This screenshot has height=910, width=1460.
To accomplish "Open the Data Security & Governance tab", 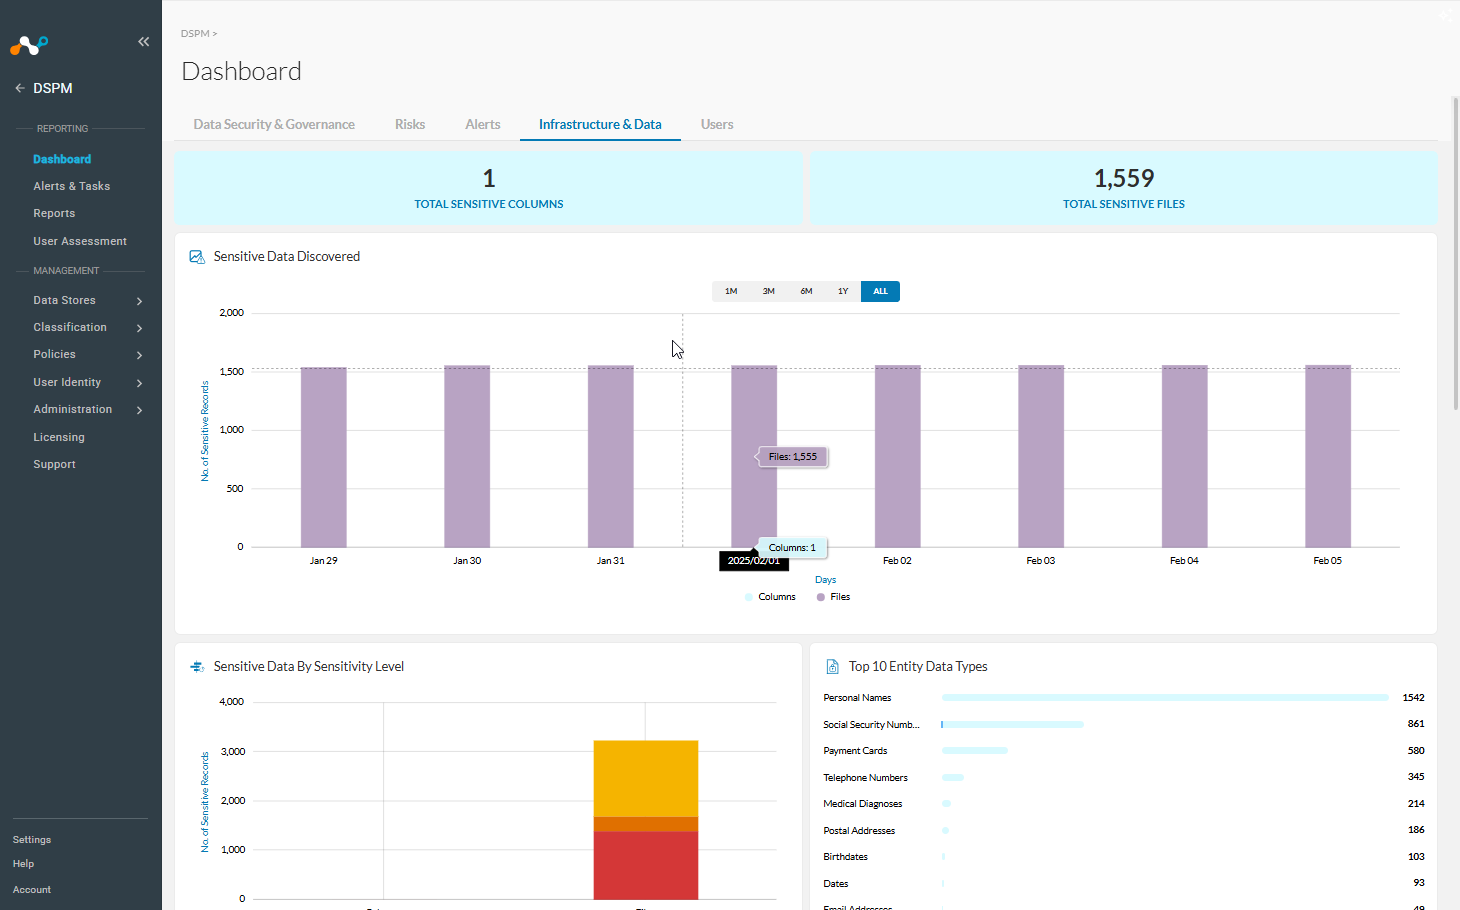I will pos(274,124).
